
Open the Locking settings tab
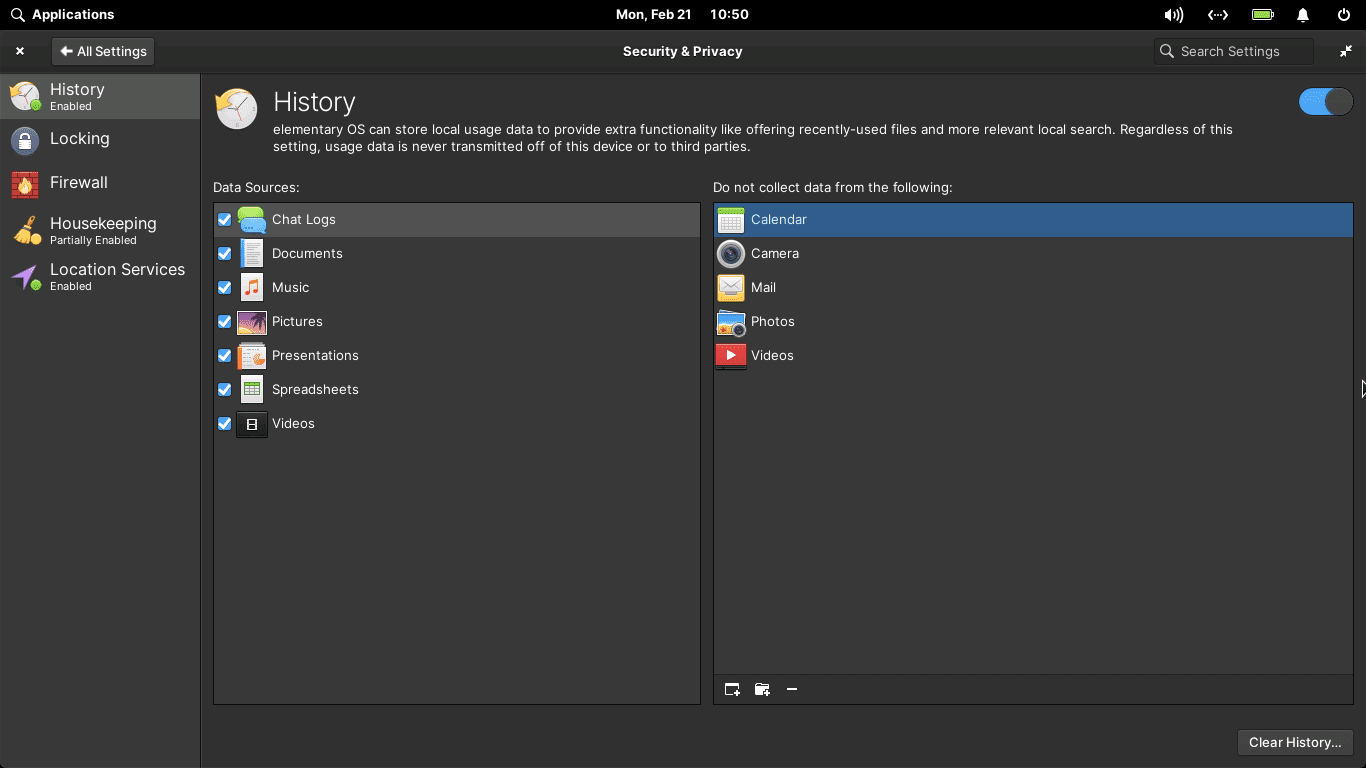(x=80, y=139)
